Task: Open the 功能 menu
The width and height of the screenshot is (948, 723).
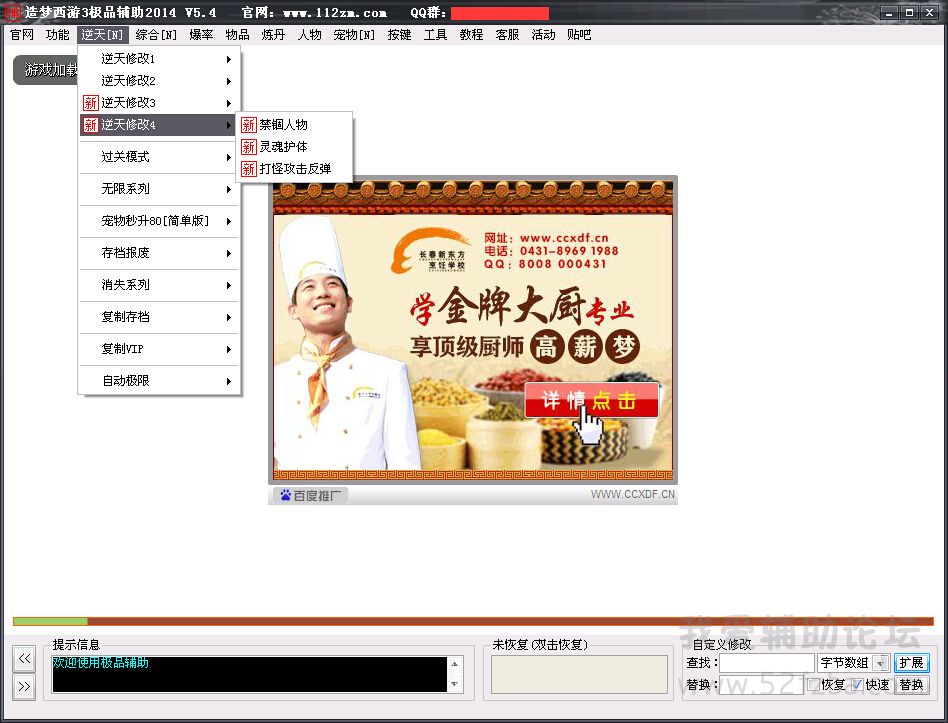Action: point(57,35)
